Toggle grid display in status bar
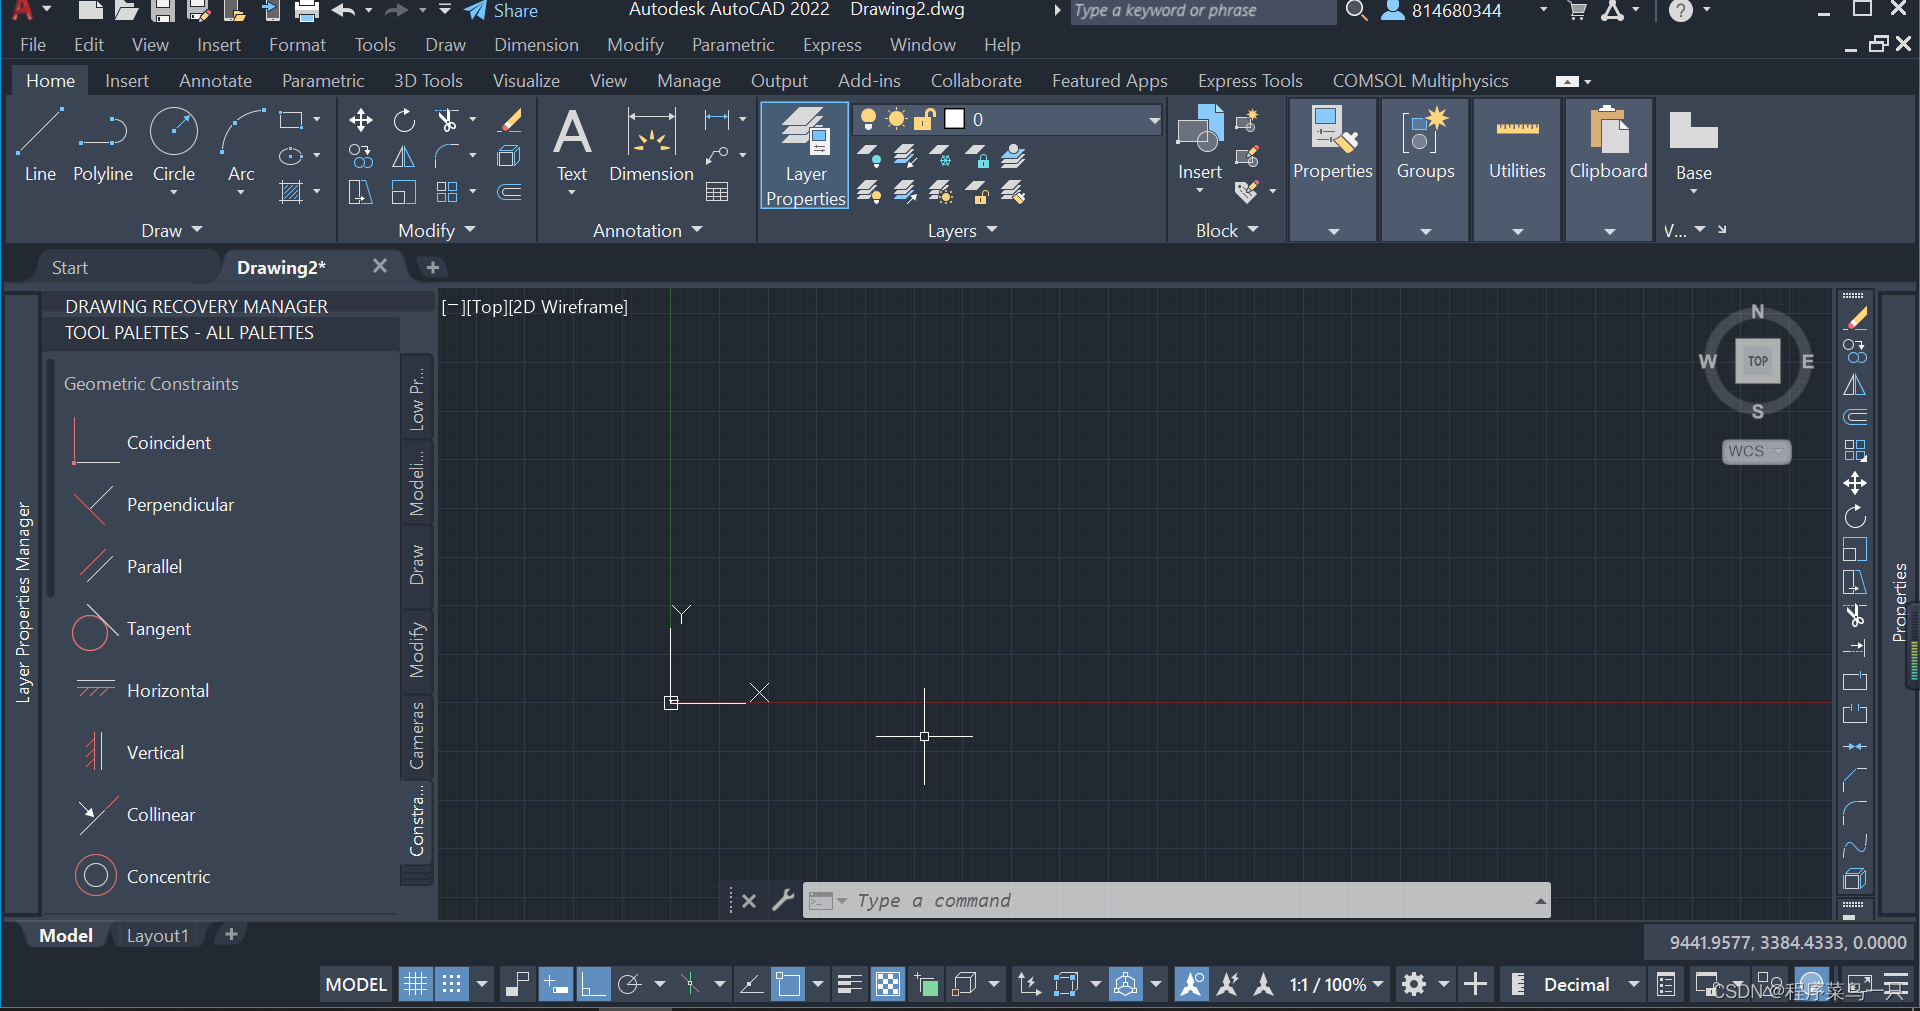The image size is (1920, 1011). 415,985
